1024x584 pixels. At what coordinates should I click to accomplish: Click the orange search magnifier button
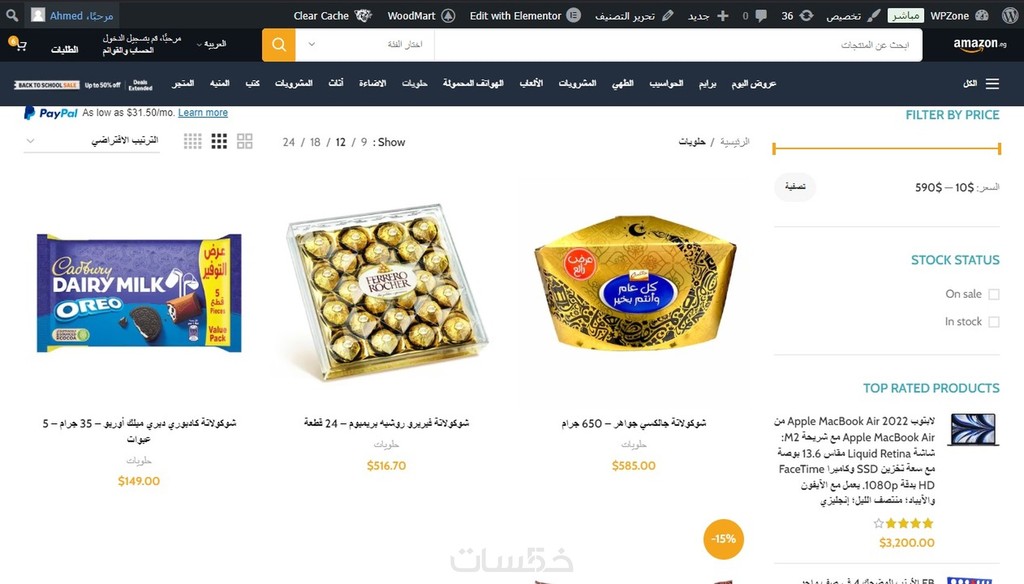[x=279, y=45]
